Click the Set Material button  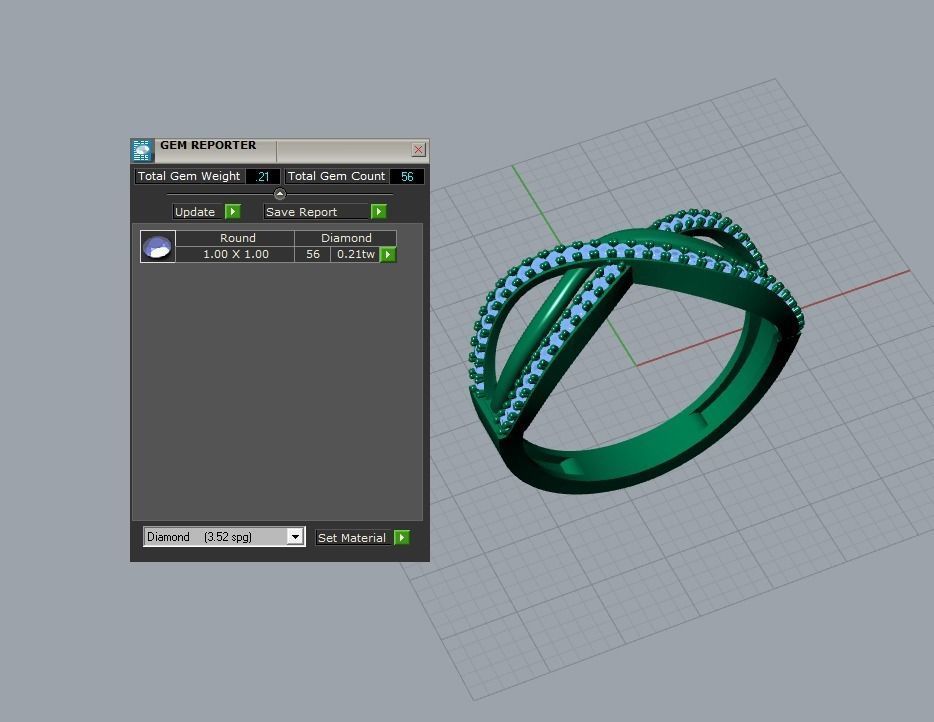coord(354,538)
